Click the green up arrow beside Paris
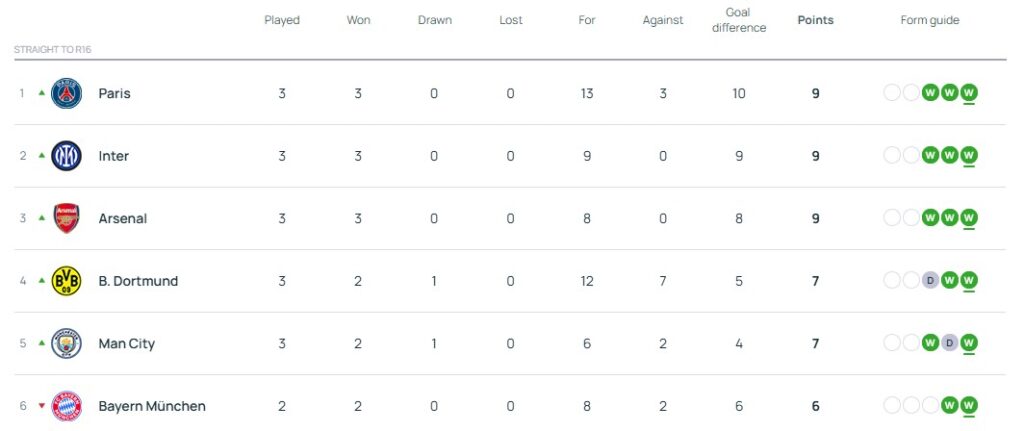Image resolution: width=1024 pixels, height=431 pixels. 41,94
